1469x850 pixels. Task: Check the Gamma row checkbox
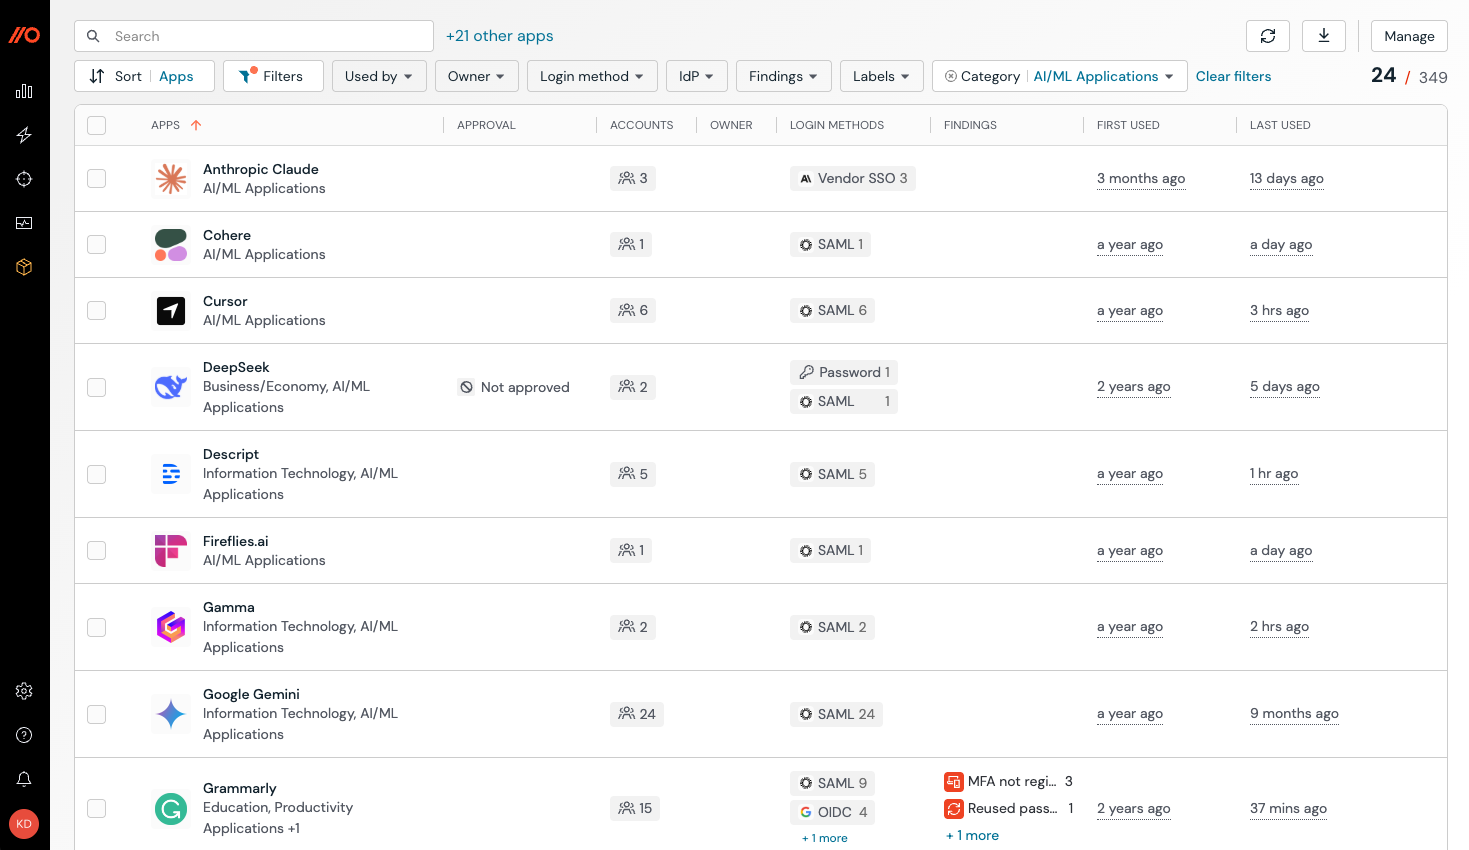(x=97, y=627)
